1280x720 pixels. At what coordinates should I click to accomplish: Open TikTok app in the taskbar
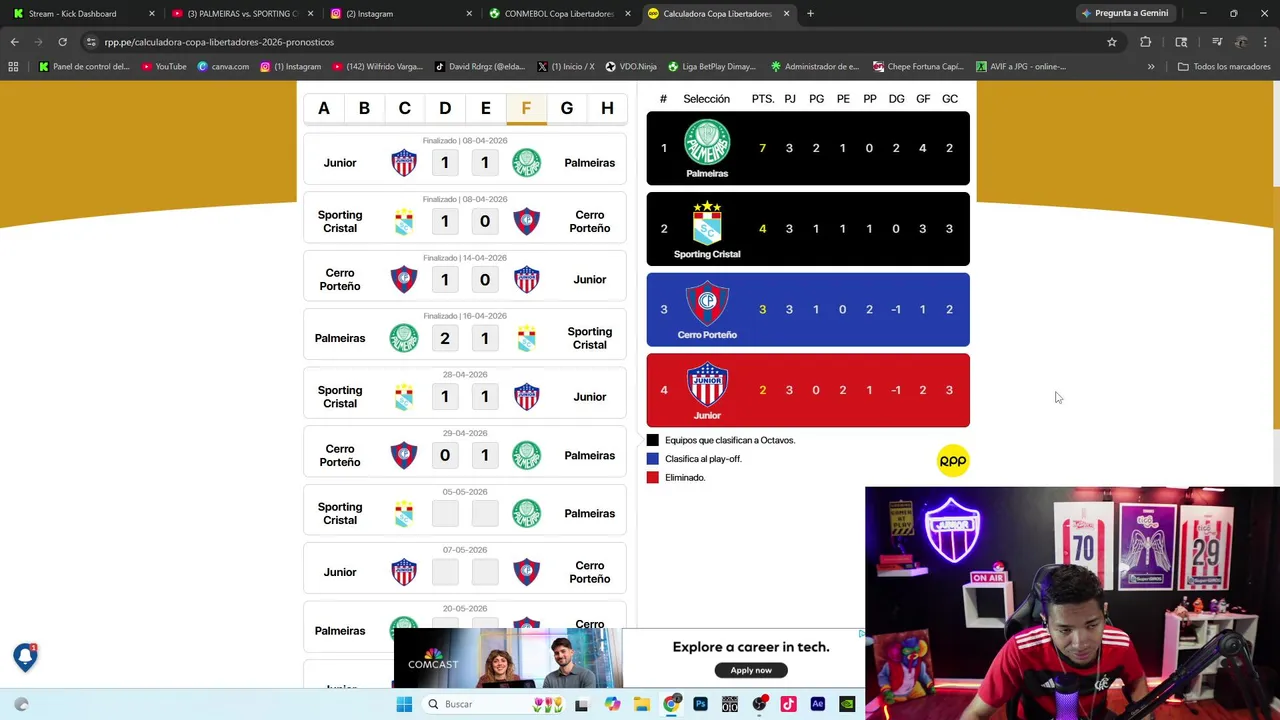[x=788, y=704]
